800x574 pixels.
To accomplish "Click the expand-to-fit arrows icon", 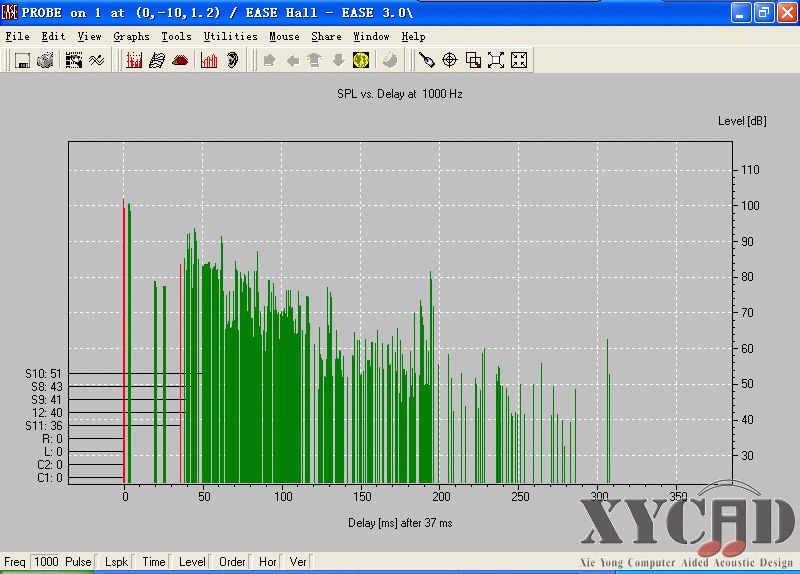I will [496, 60].
